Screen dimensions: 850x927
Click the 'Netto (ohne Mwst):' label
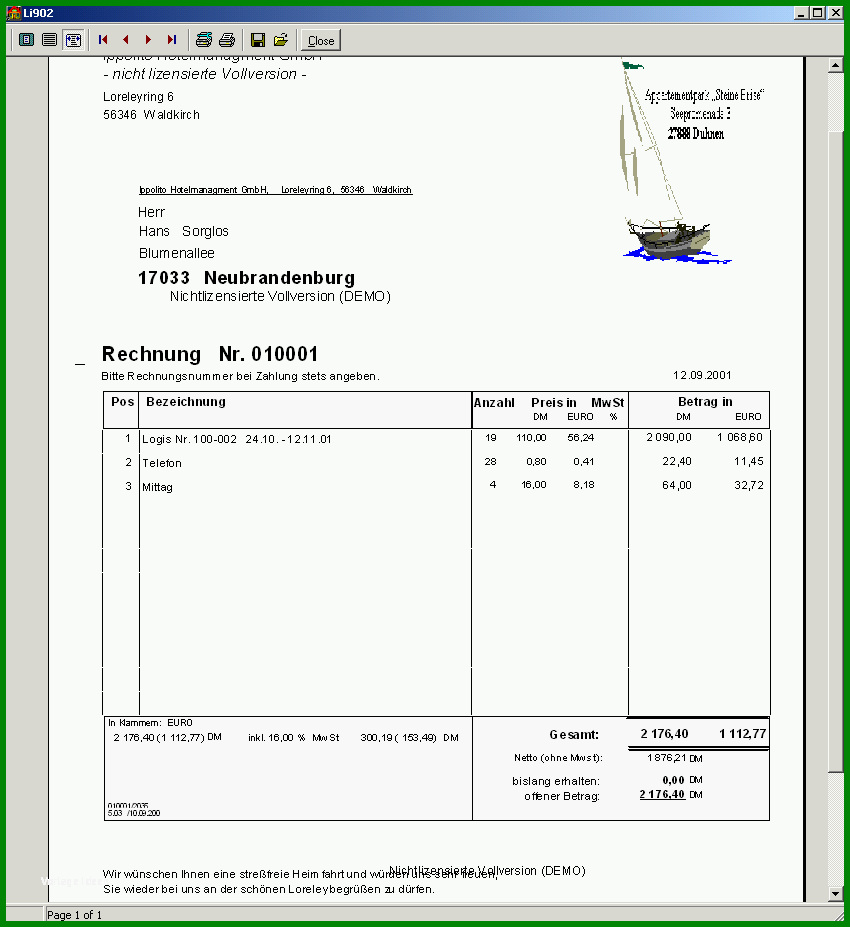coord(559,758)
